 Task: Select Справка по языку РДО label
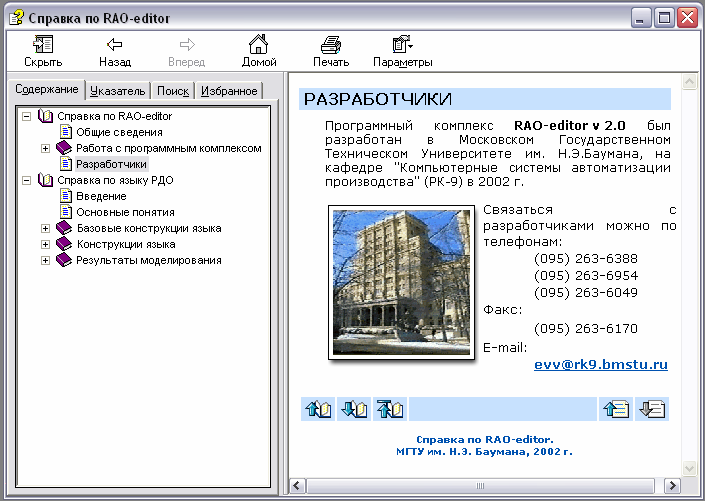tap(115, 180)
